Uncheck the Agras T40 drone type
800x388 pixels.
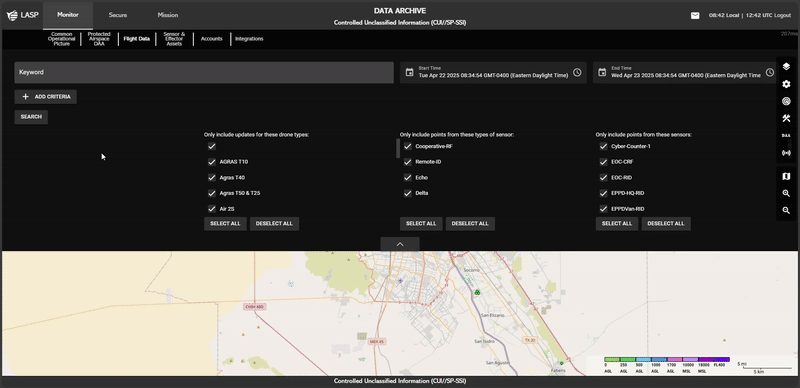[x=212, y=178]
